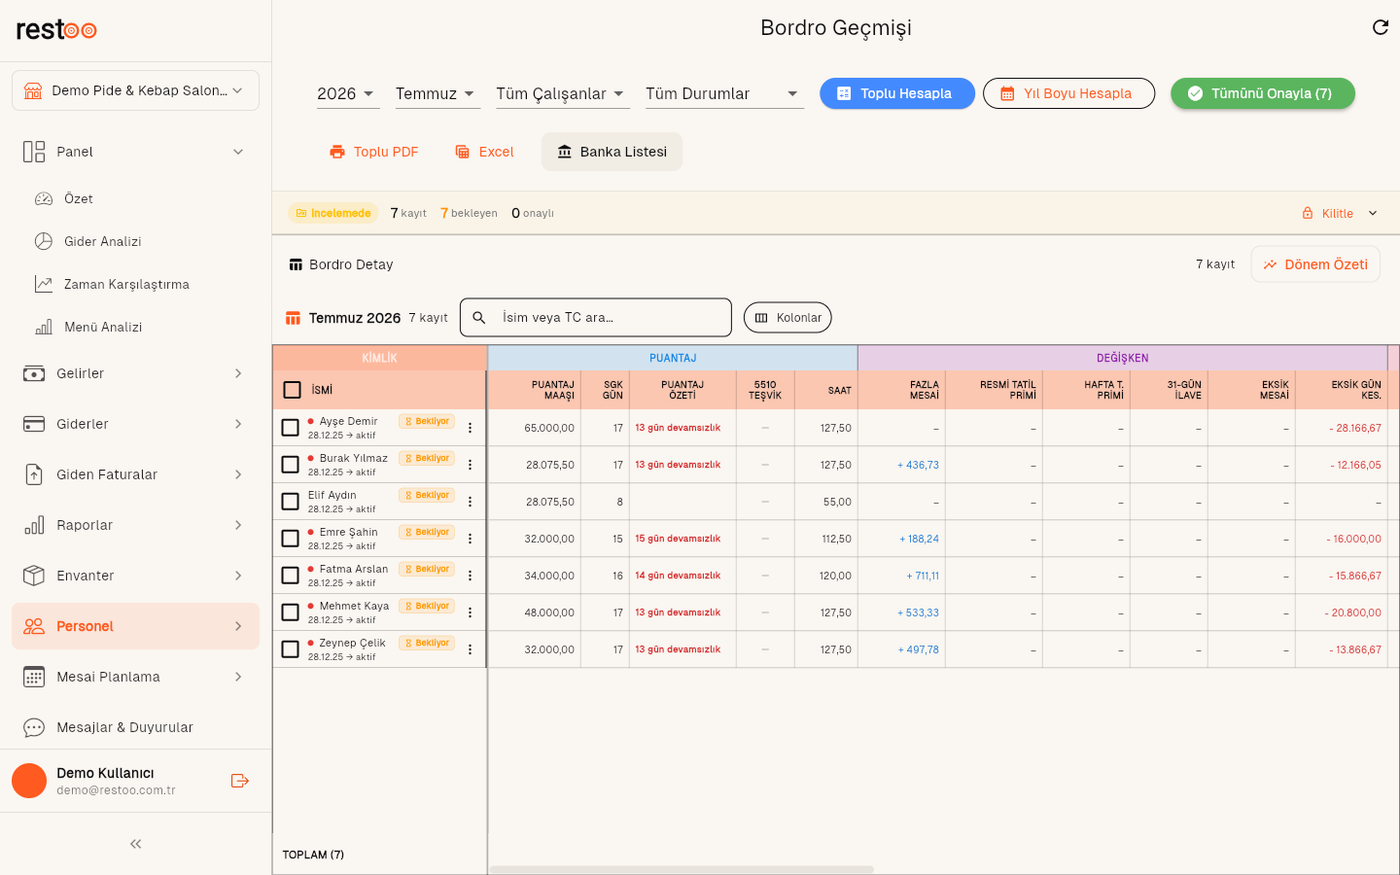Click the Yıl Boyu Hesapla button
Image resolution: width=1400 pixels, height=875 pixels.
[x=1069, y=94]
